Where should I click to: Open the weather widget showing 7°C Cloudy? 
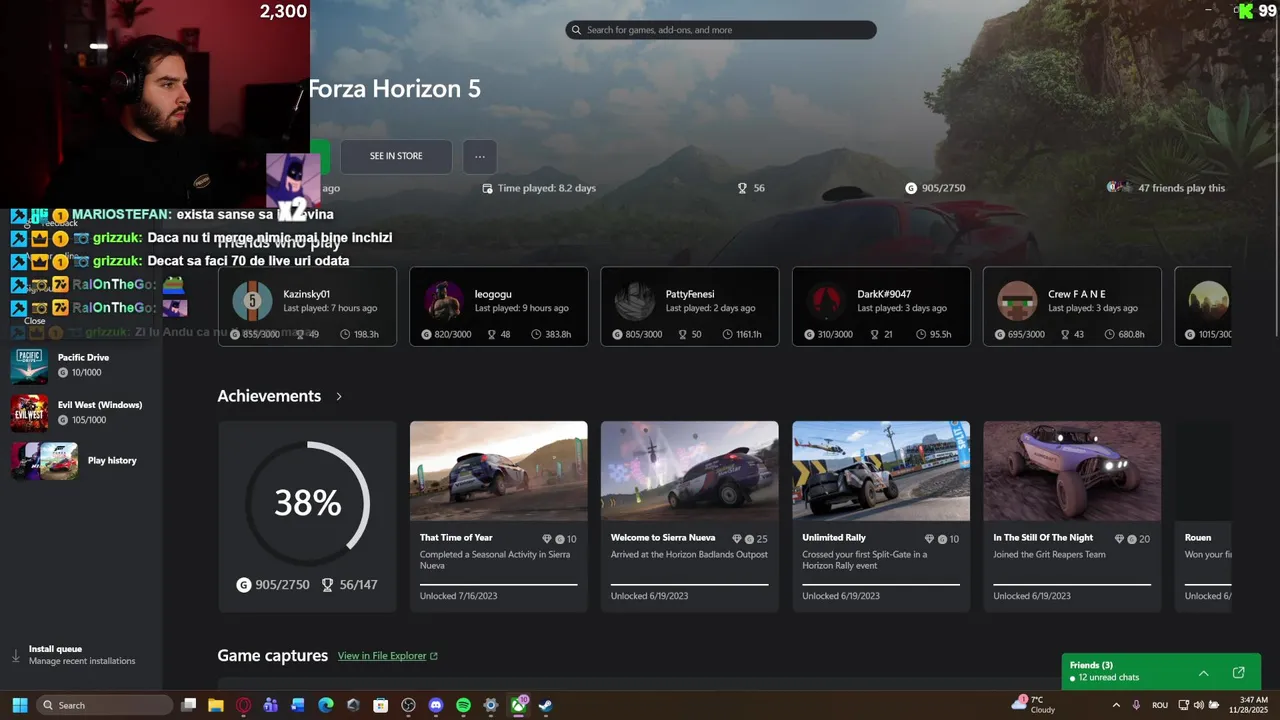pos(1033,704)
